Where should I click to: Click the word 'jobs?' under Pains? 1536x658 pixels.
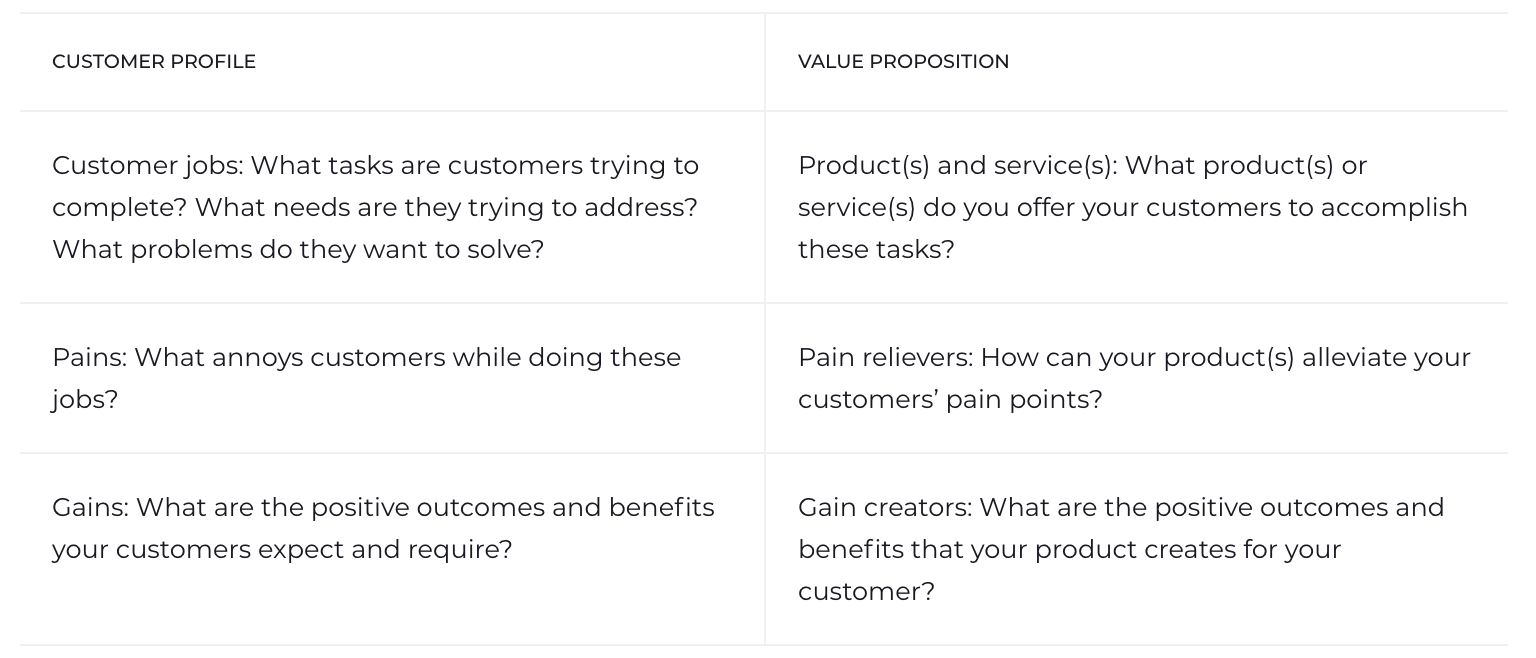pos(85,399)
